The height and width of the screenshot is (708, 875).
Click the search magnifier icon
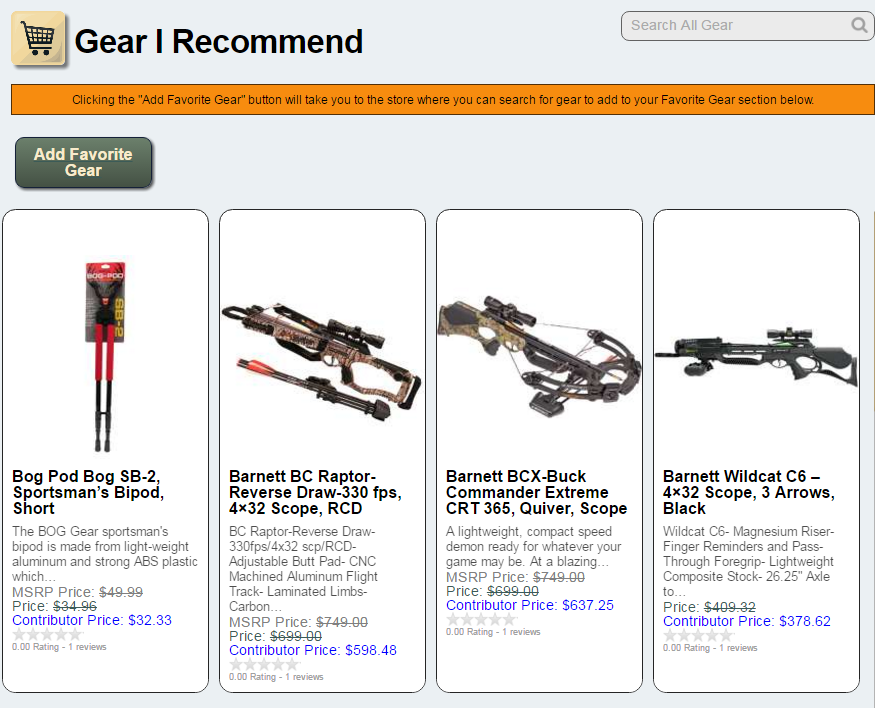859,25
